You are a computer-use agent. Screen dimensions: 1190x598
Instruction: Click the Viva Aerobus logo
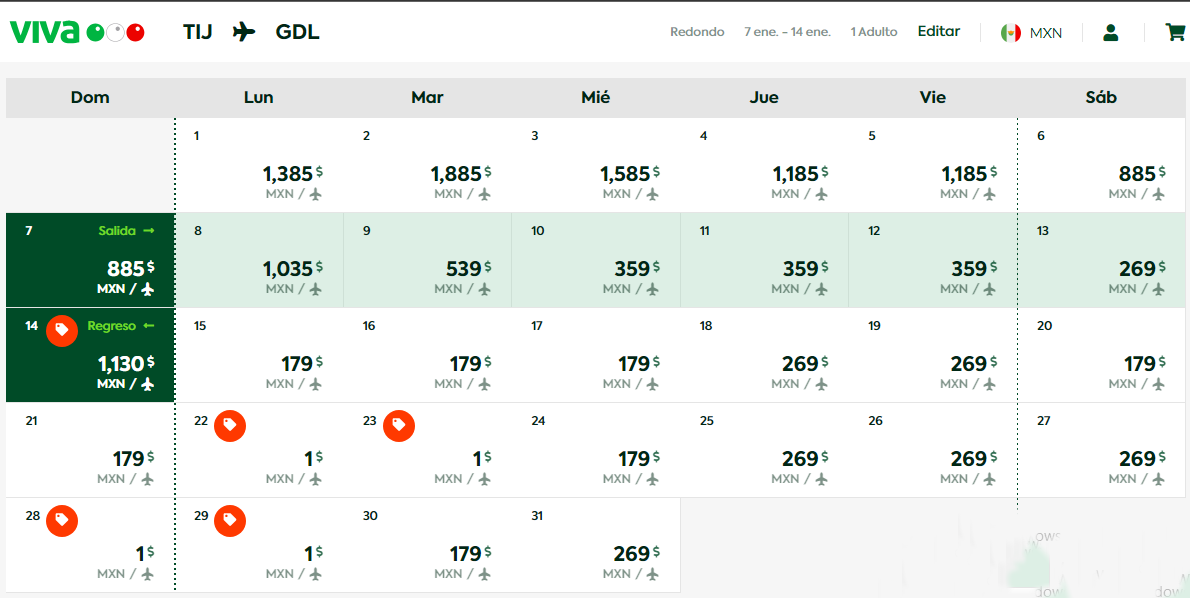pos(77,32)
